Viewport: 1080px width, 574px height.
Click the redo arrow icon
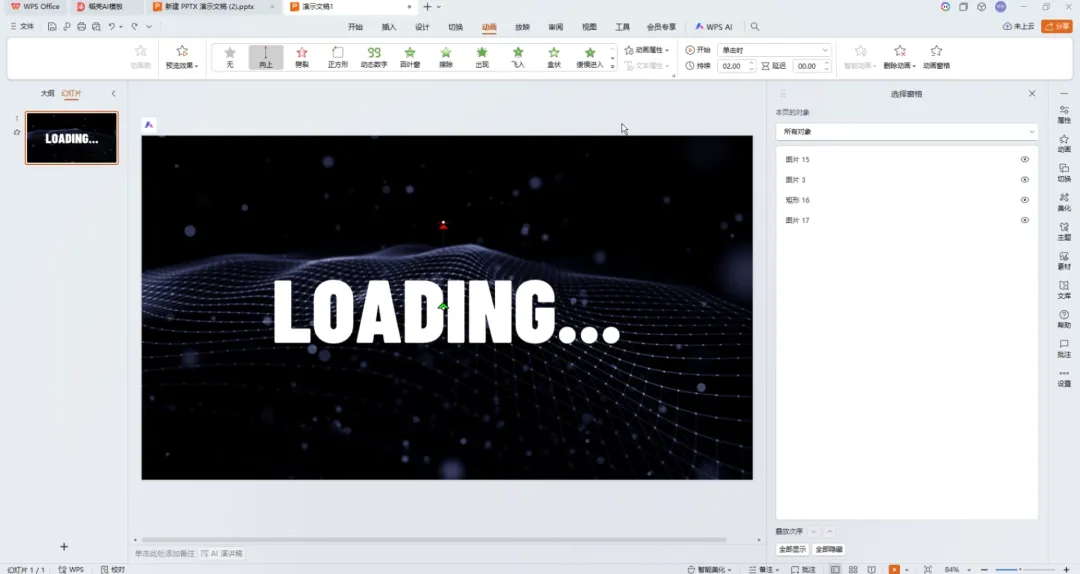pyautogui.click(x=134, y=26)
